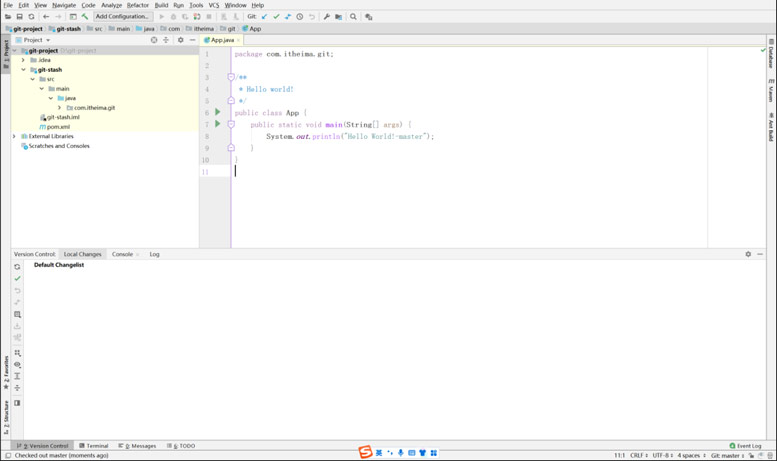The height and width of the screenshot is (461, 777).
Task: Click Save All toolbar icon
Action: 19,17
